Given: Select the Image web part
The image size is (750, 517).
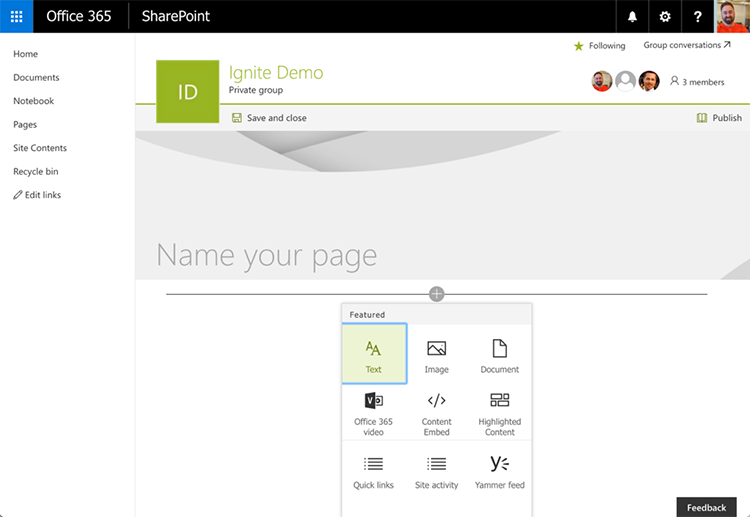Looking at the screenshot, I should pos(436,356).
